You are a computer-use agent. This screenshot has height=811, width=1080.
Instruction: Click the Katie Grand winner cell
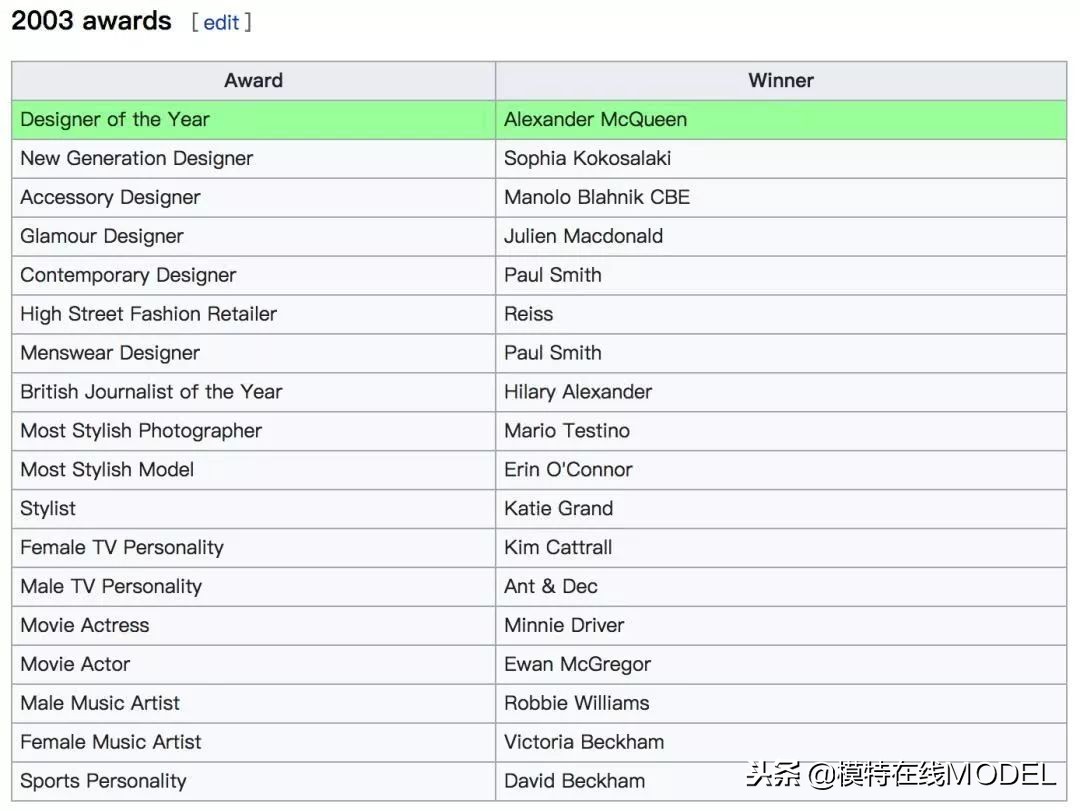coord(558,509)
